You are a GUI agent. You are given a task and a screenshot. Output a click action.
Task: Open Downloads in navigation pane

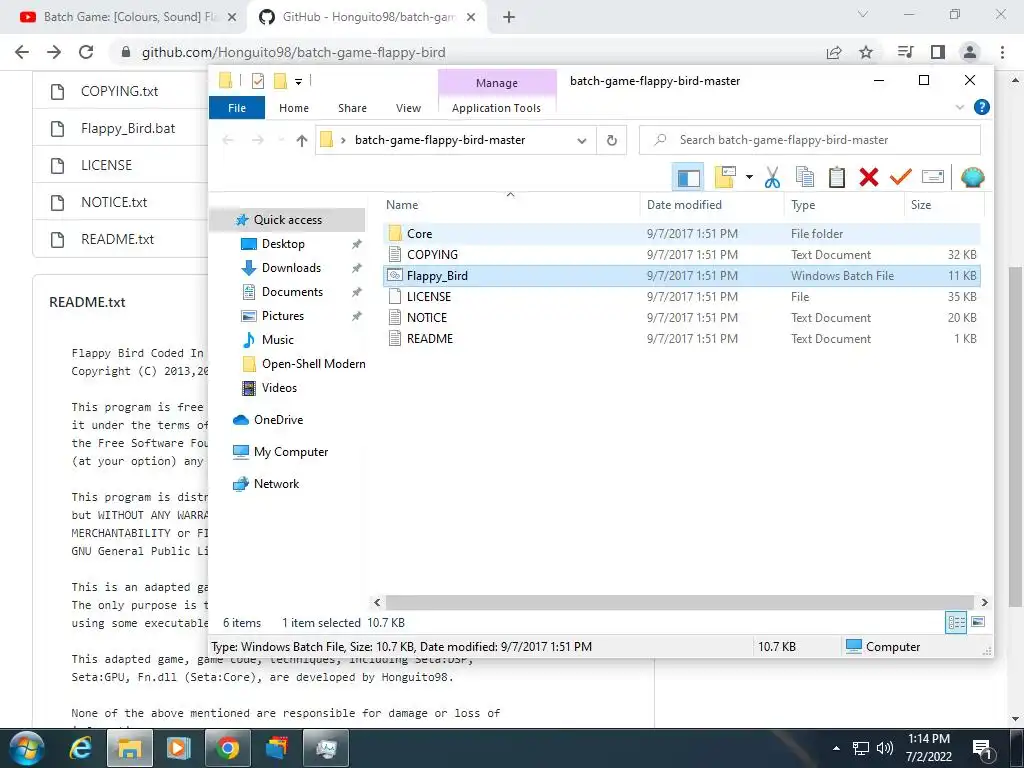[x=291, y=268]
